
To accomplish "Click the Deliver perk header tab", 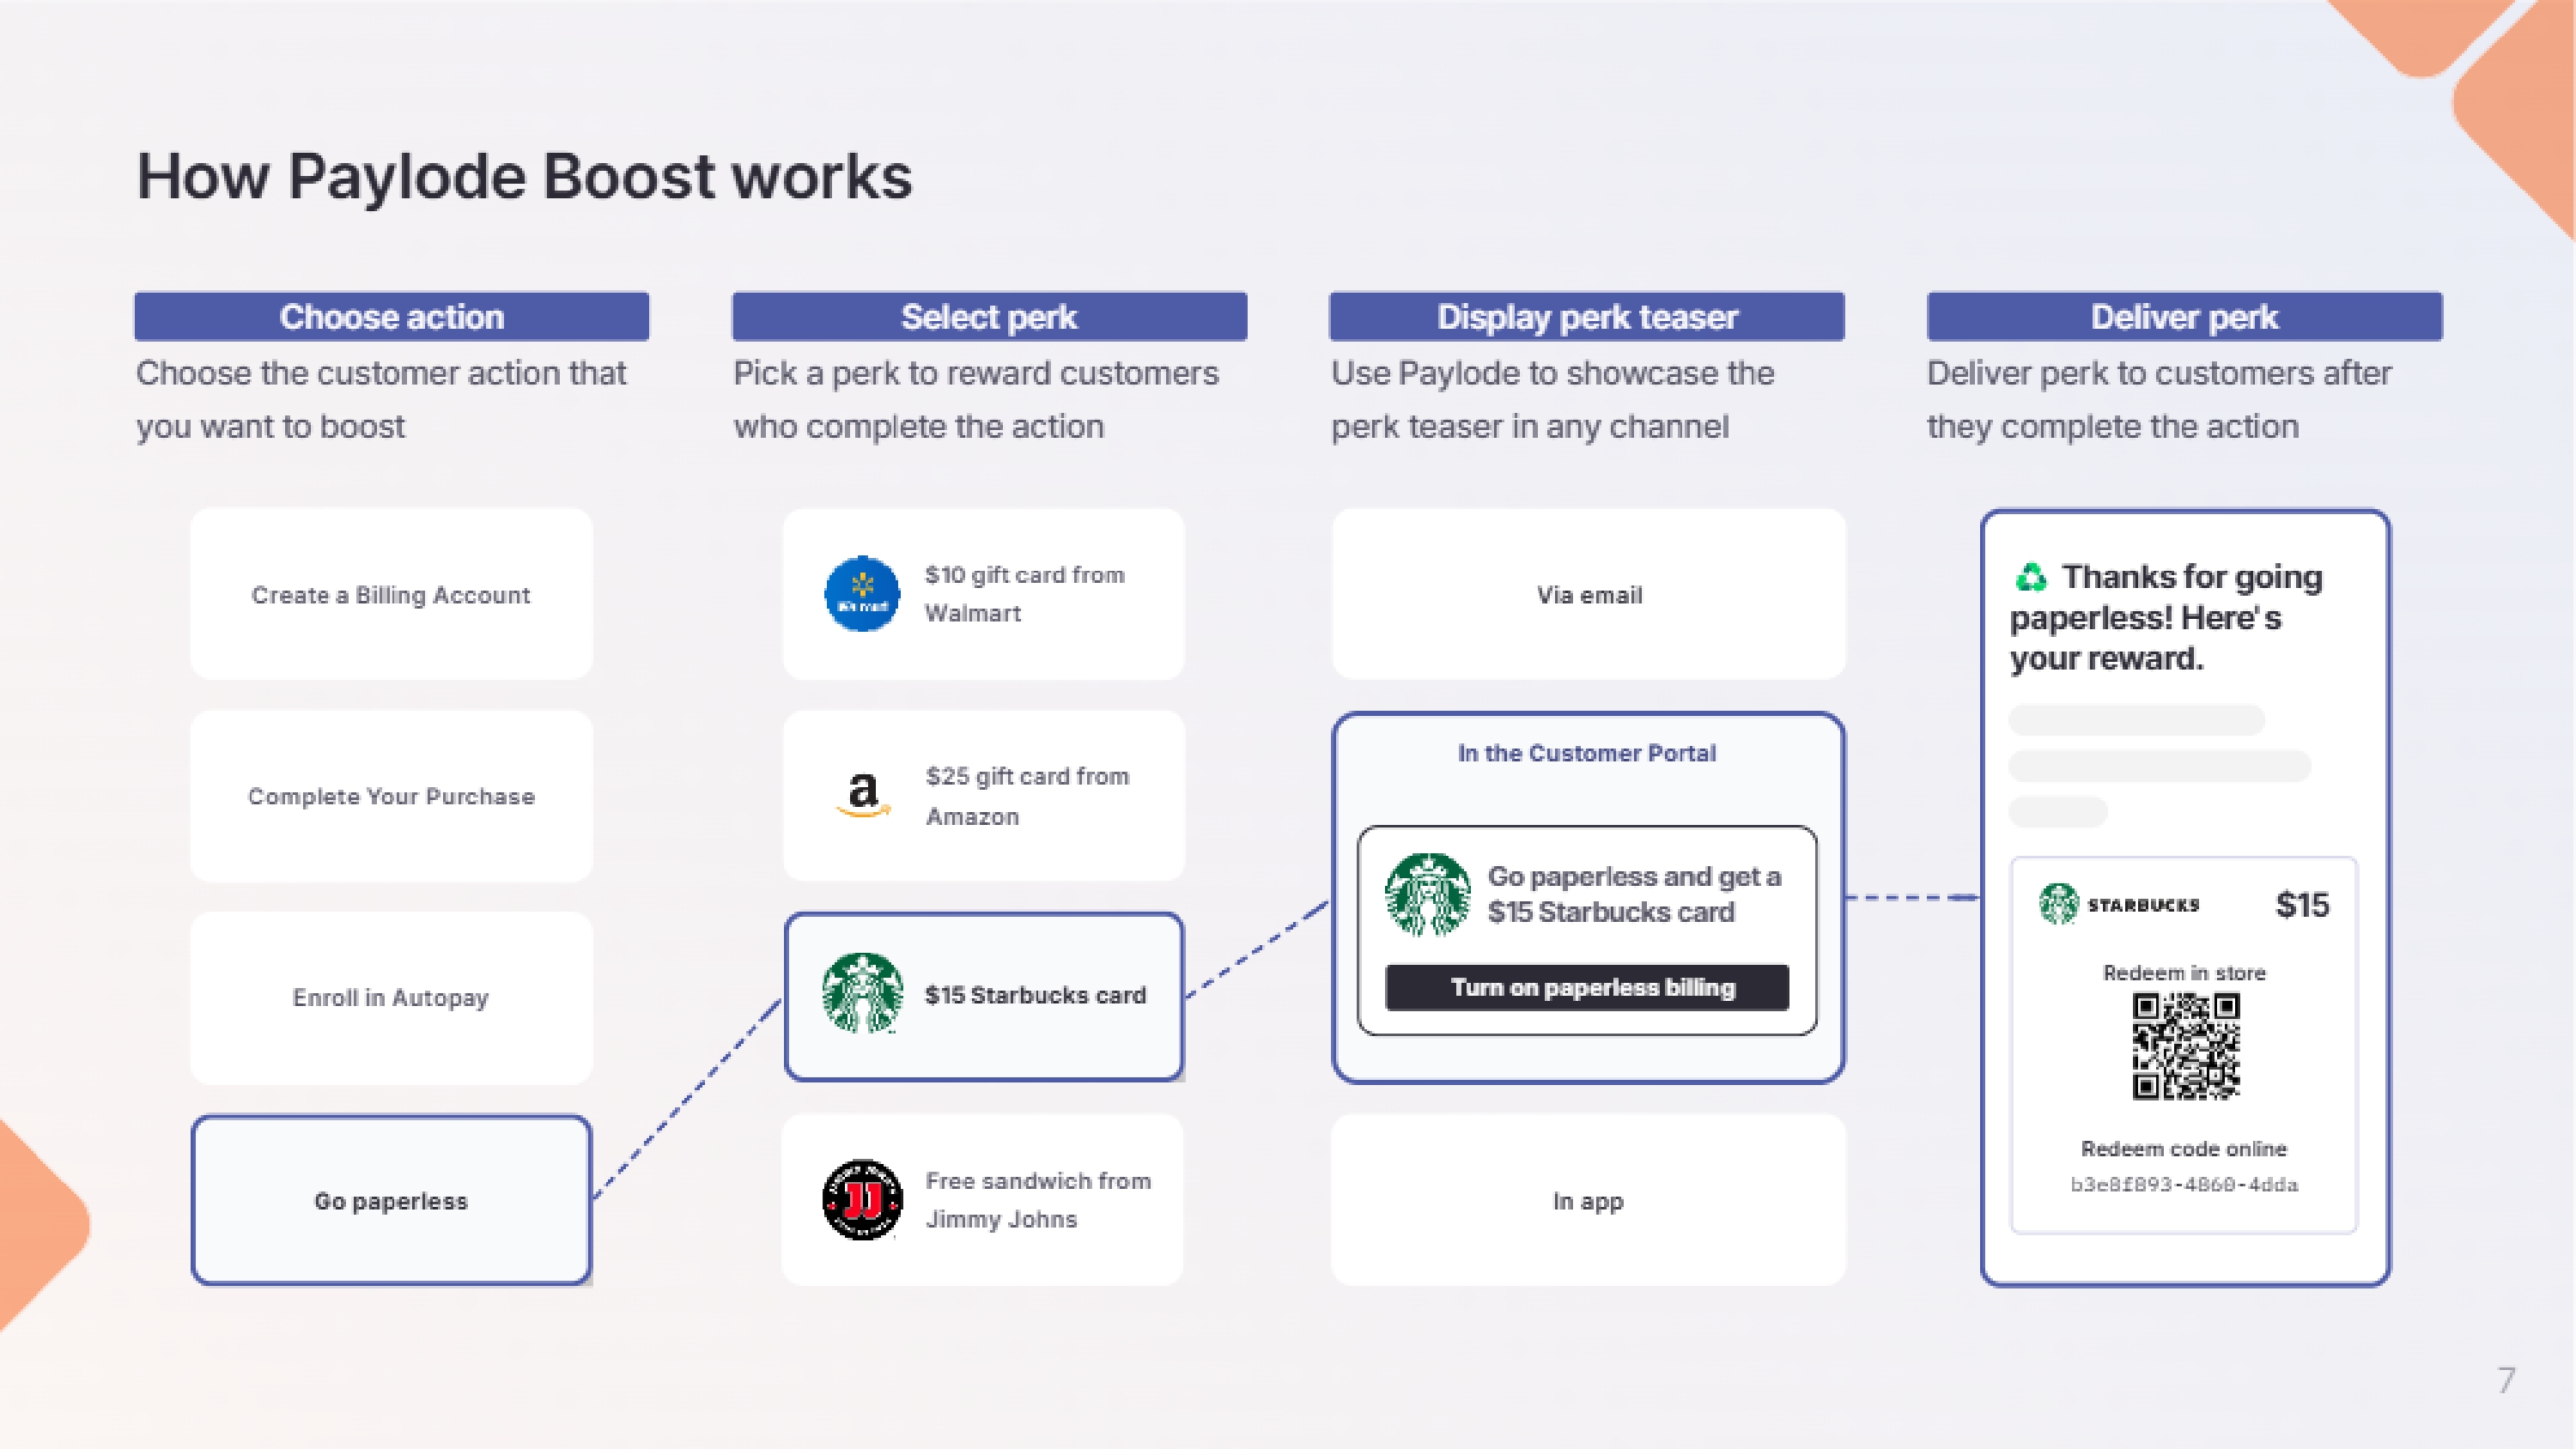I will coord(2184,317).
